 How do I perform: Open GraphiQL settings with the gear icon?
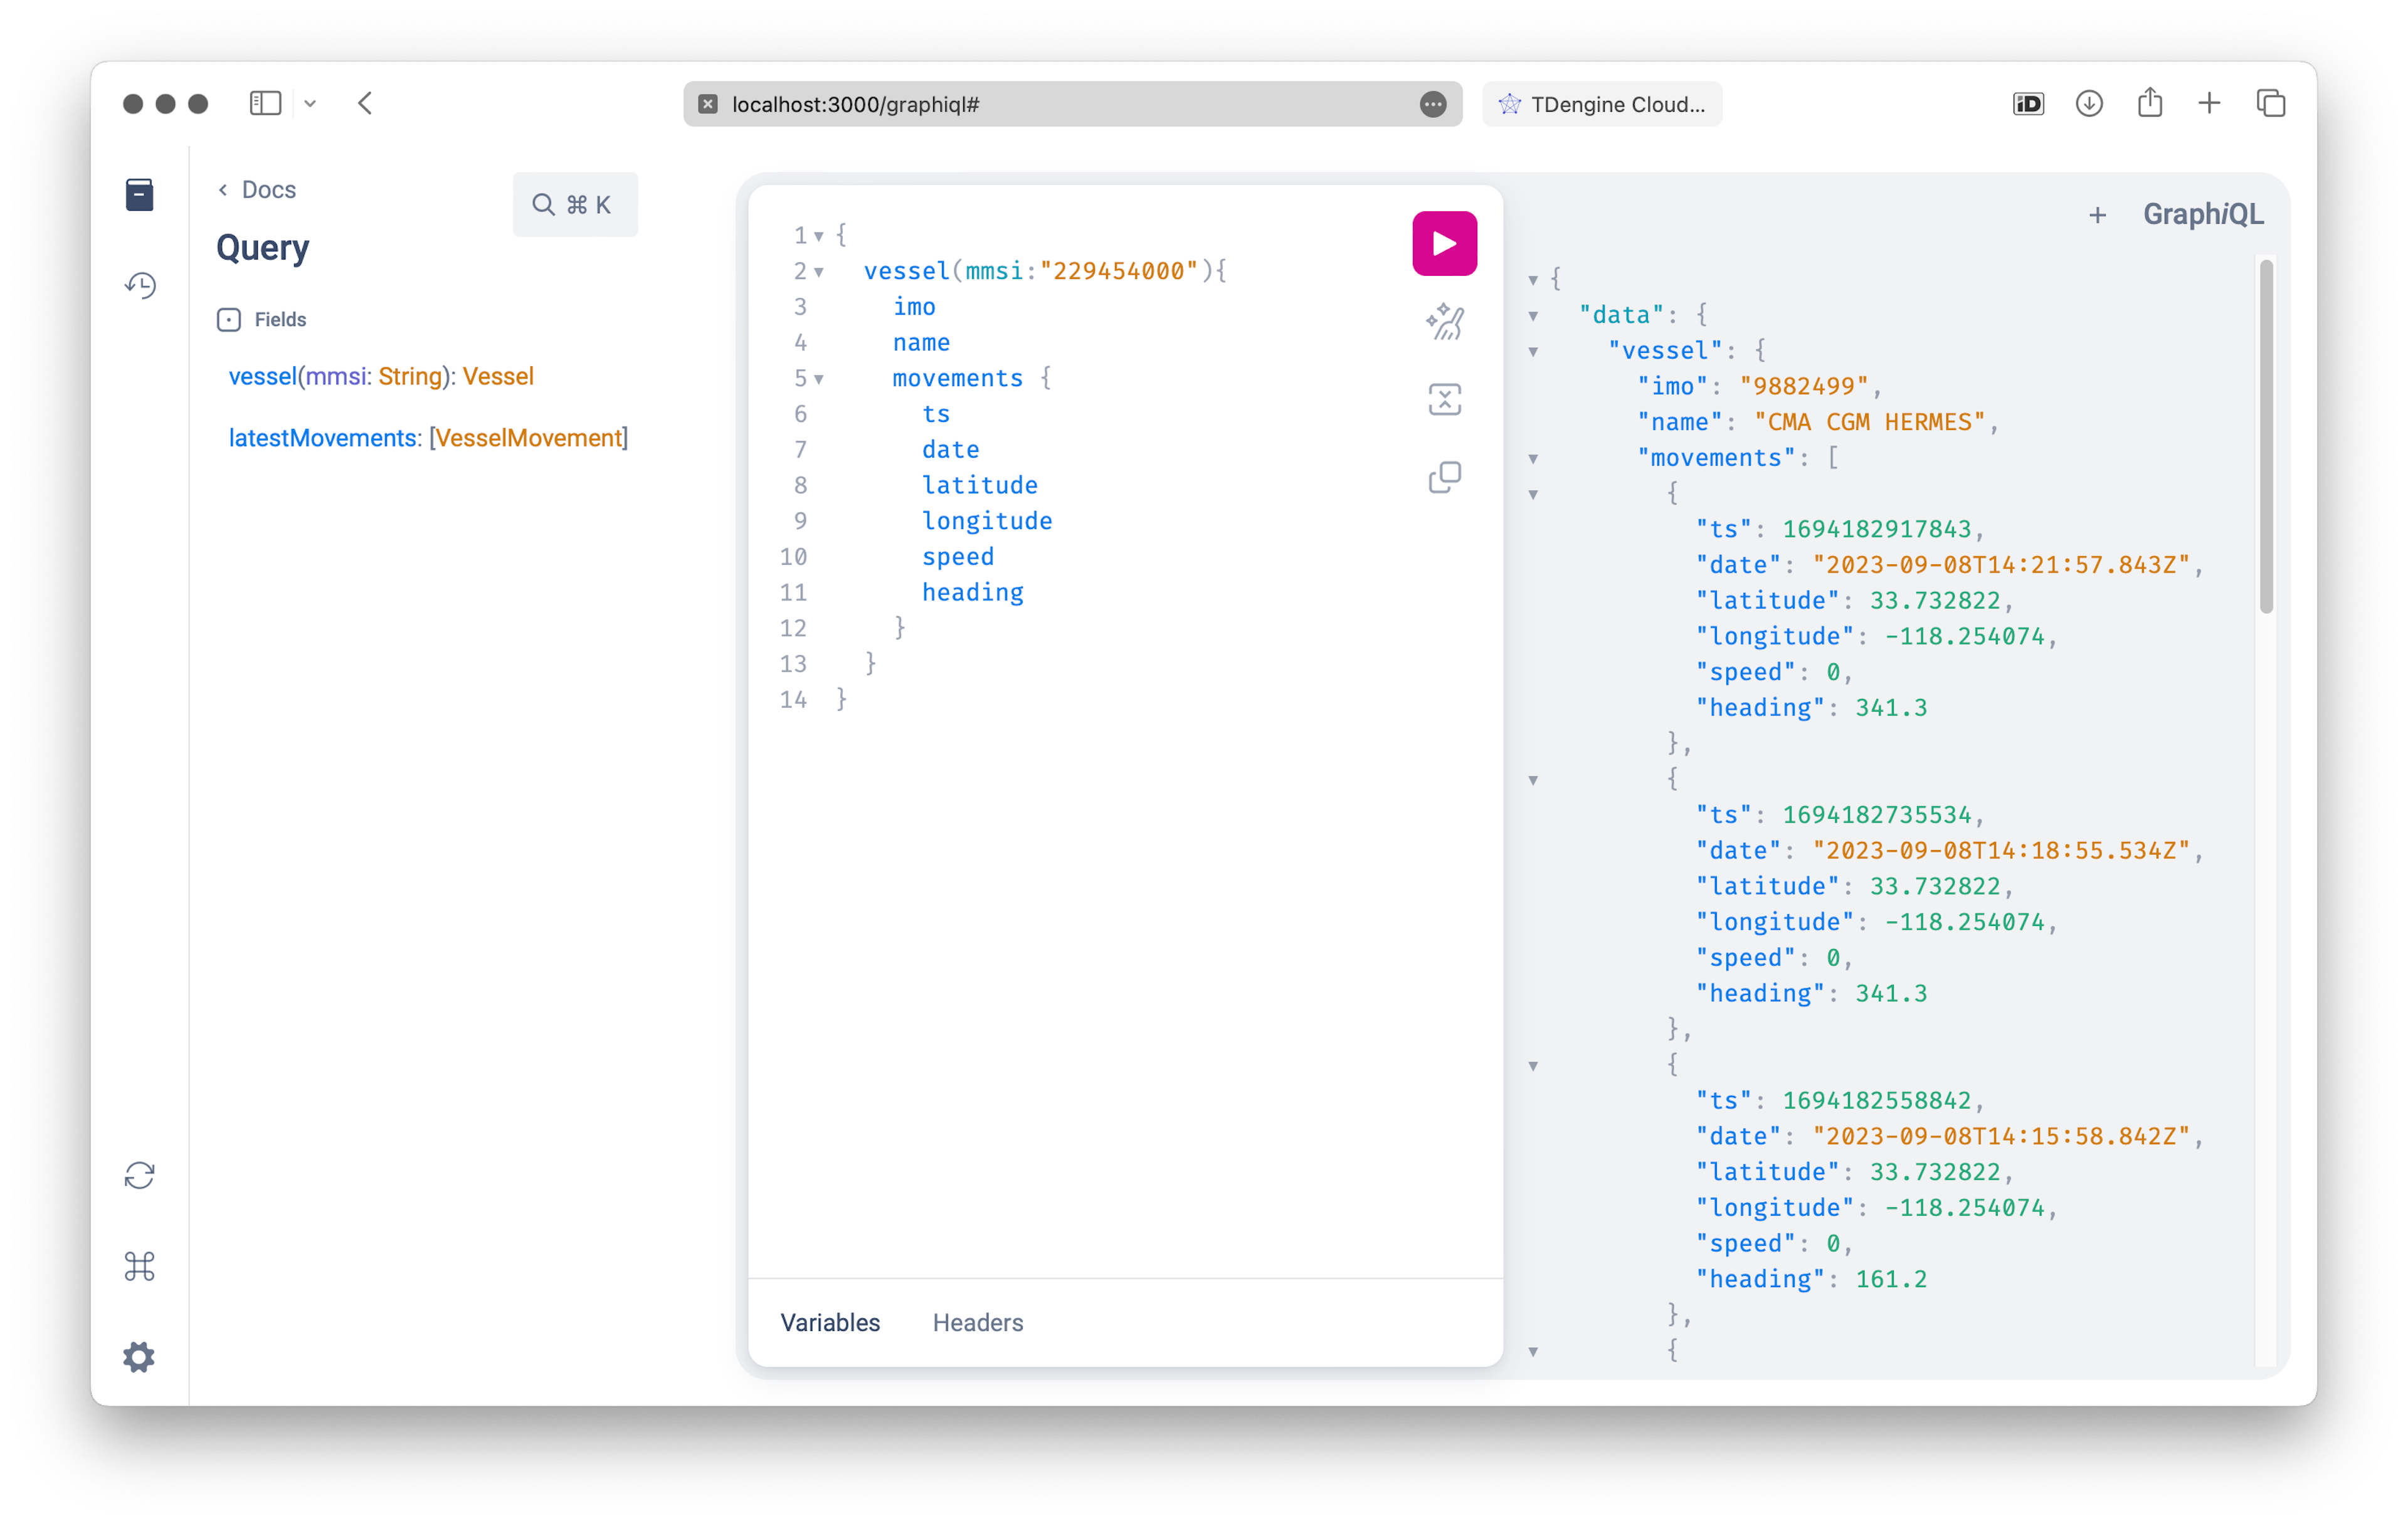pos(139,1356)
